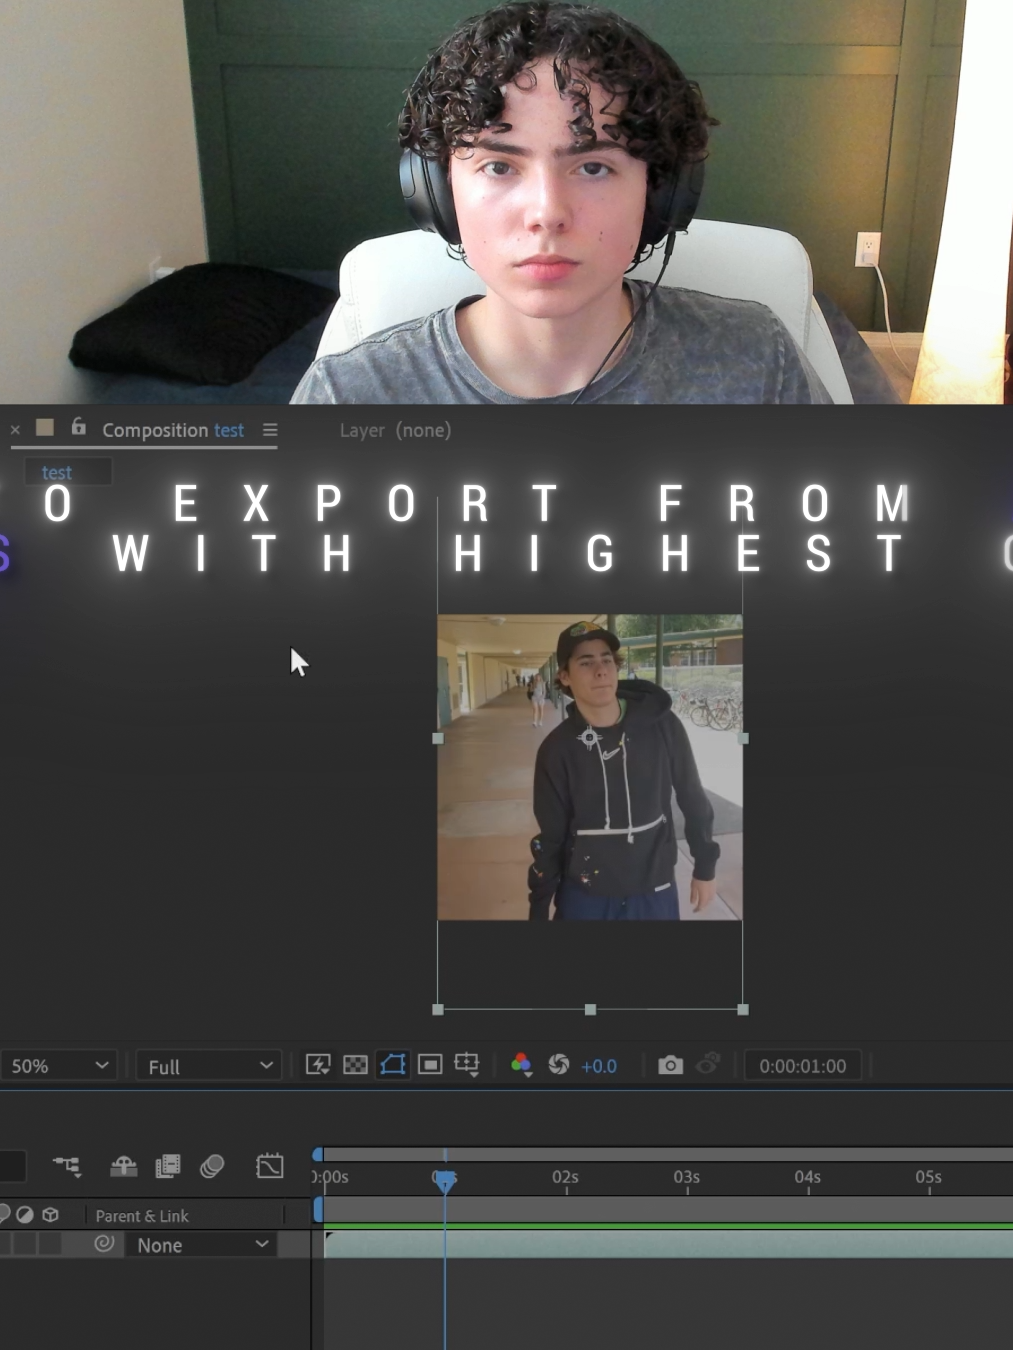Open the 50% magnification dropdown

tap(58, 1065)
